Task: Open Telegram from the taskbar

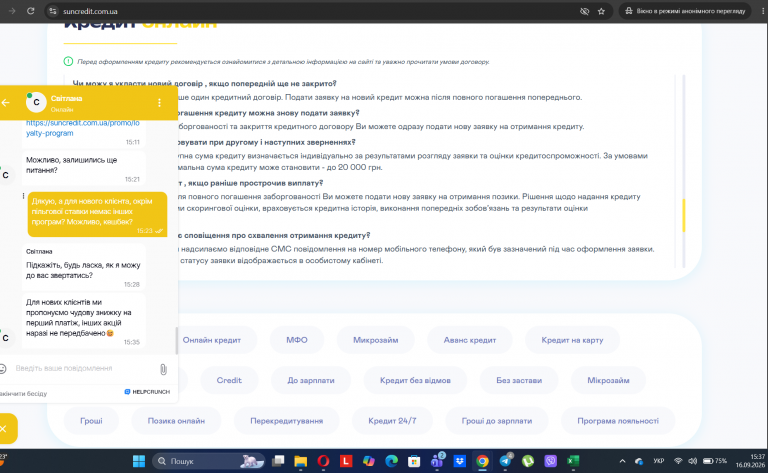Action: coord(505,460)
